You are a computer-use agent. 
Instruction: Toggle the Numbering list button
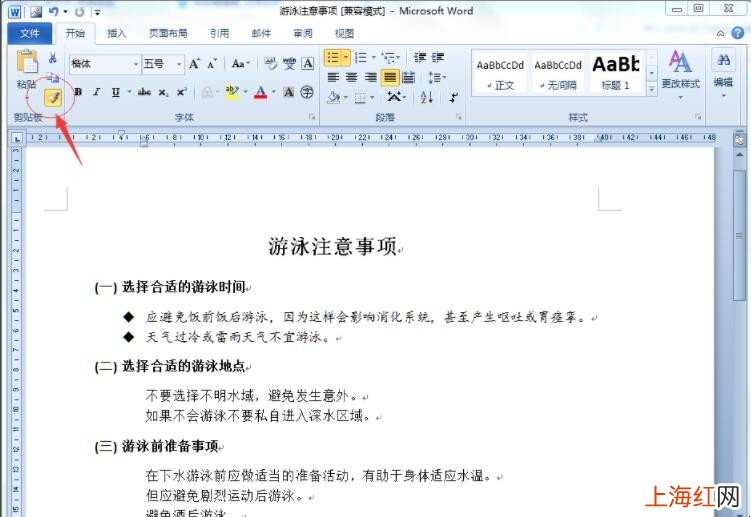point(361,57)
